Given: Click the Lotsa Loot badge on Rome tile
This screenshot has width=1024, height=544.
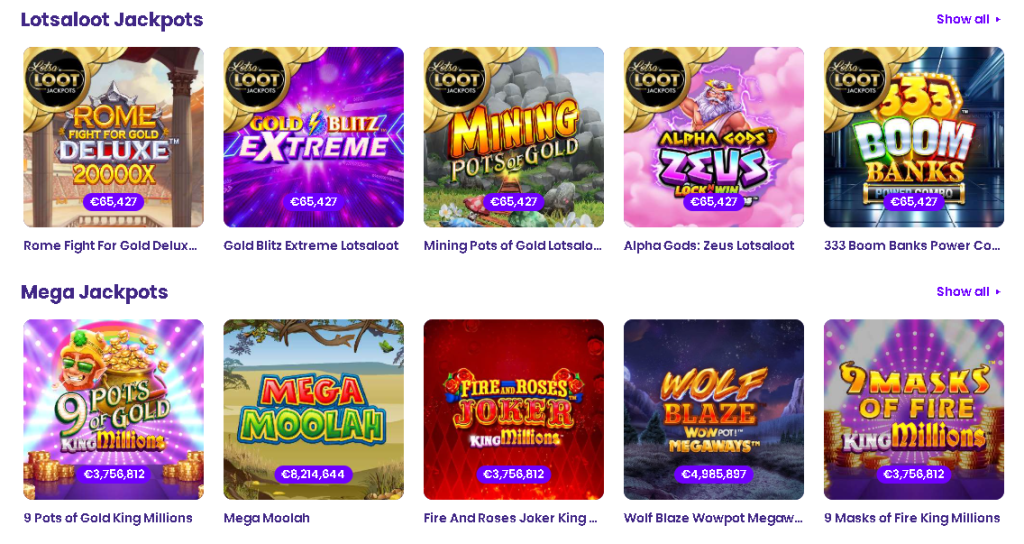Looking at the screenshot, I should point(56,79).
